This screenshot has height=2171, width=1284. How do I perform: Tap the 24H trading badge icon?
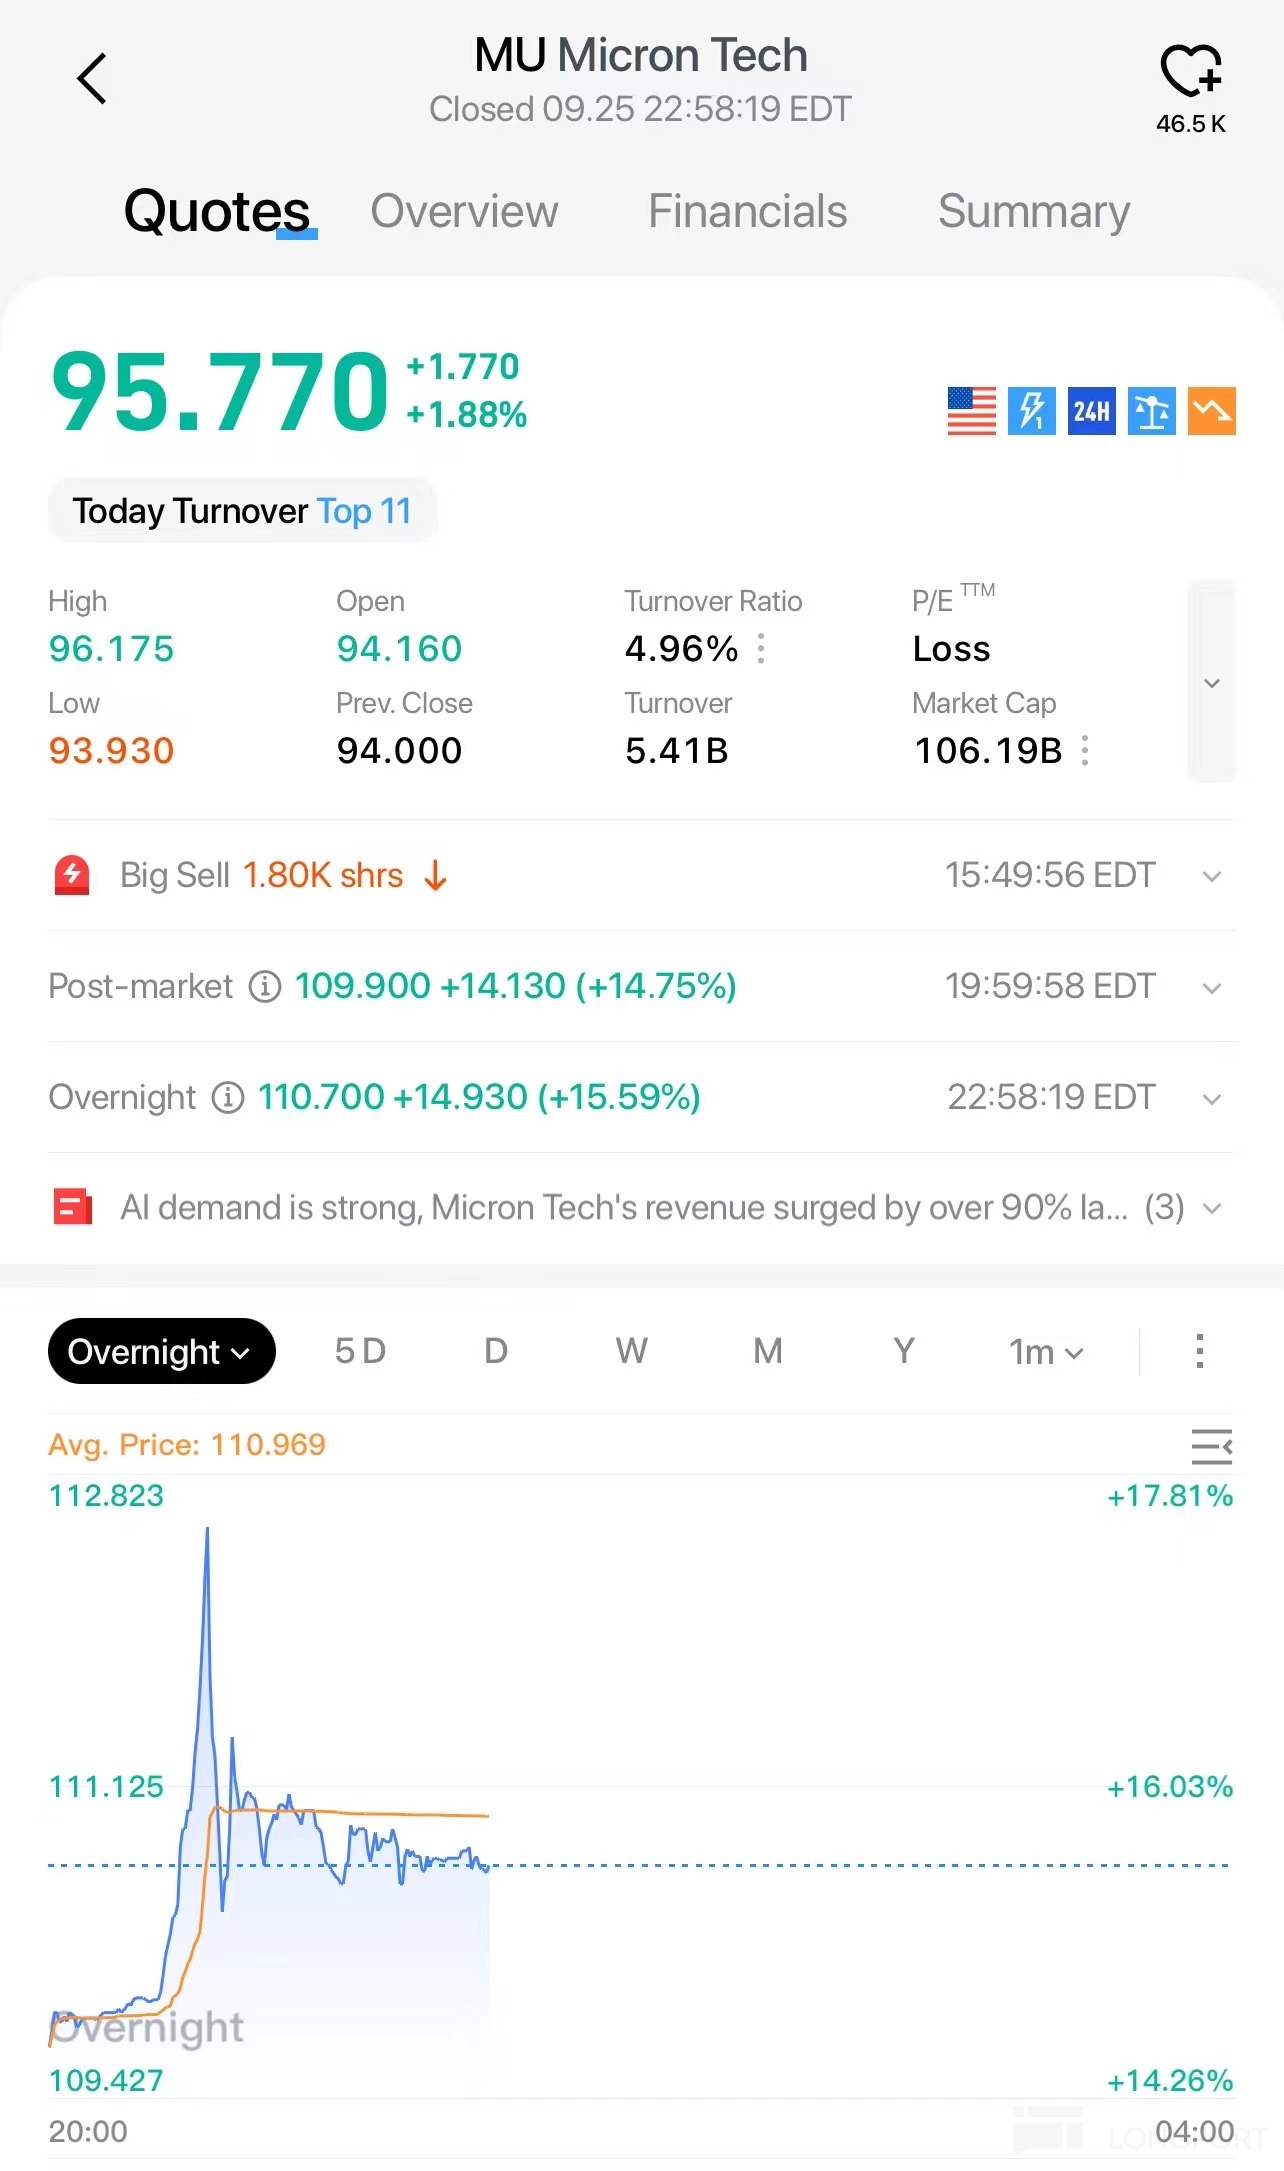(1091, 411)
